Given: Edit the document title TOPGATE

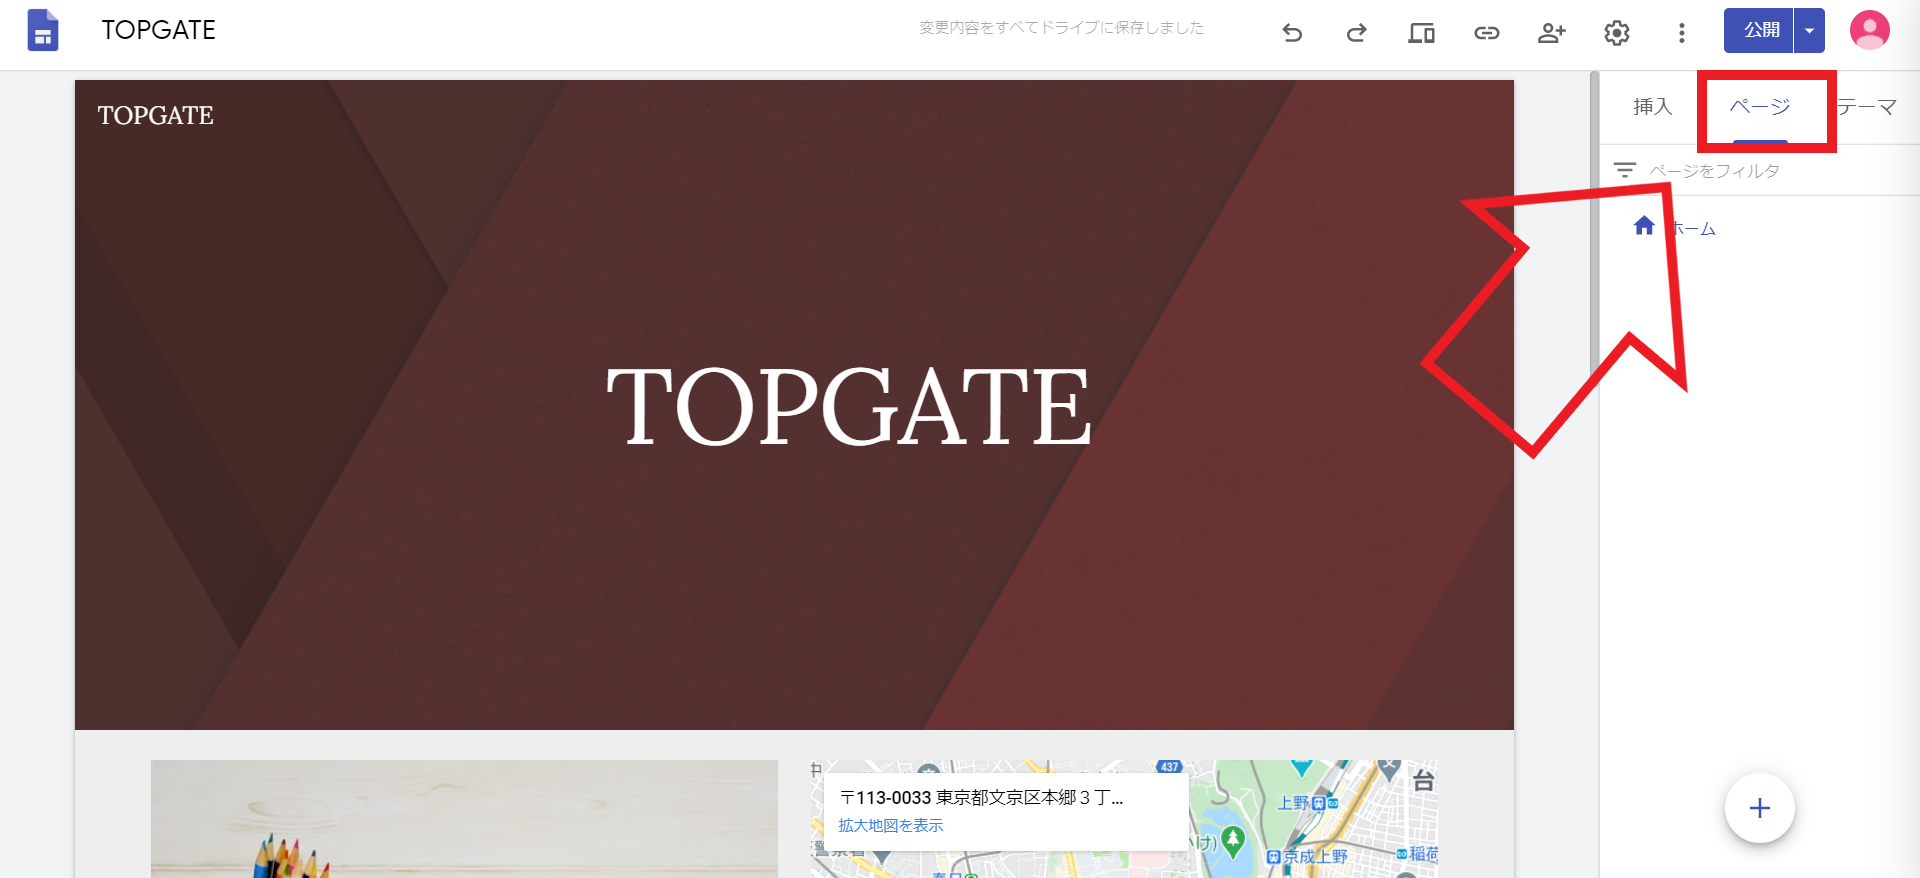Looking at the screenshot, I should point(158,30).
